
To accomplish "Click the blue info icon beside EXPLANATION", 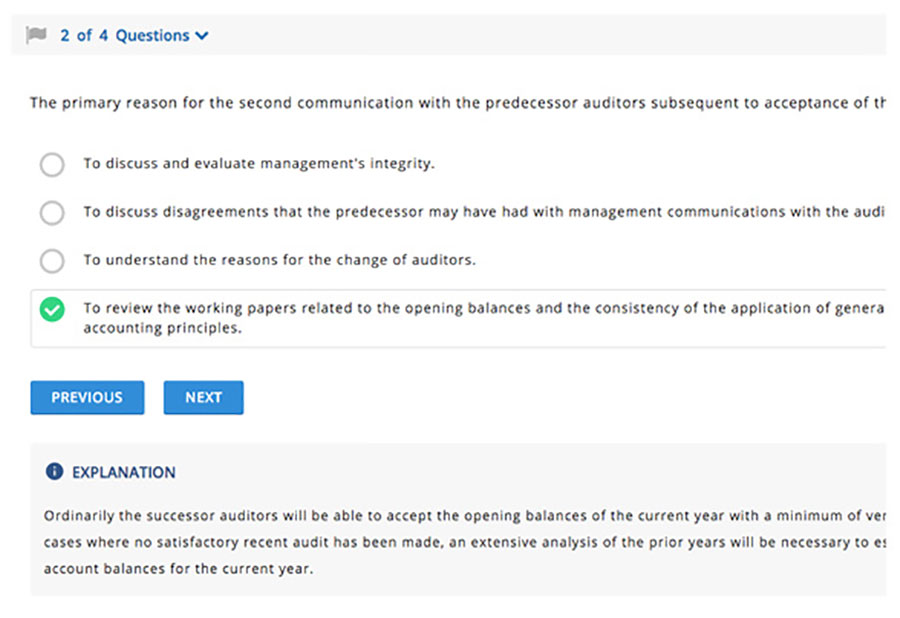I will pyautogui.click(x=55, y=472).
